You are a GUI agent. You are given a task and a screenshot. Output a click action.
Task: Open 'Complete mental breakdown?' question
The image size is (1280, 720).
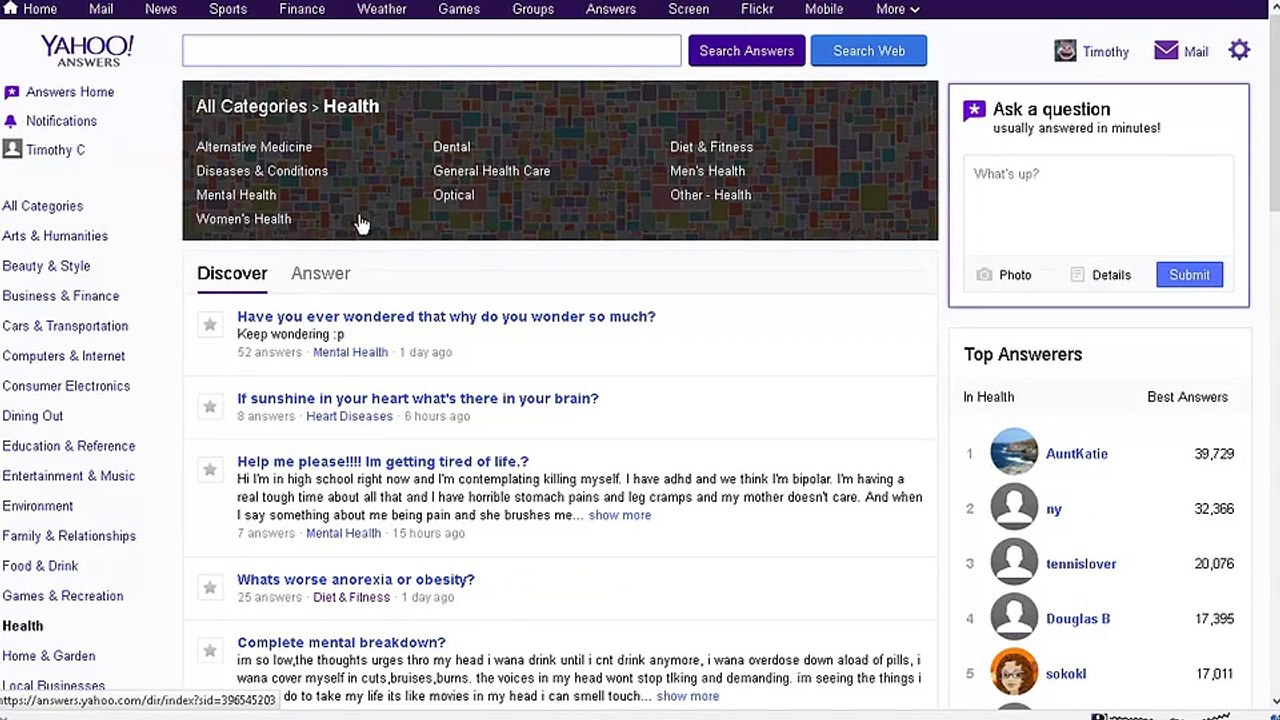pos(342,642)
